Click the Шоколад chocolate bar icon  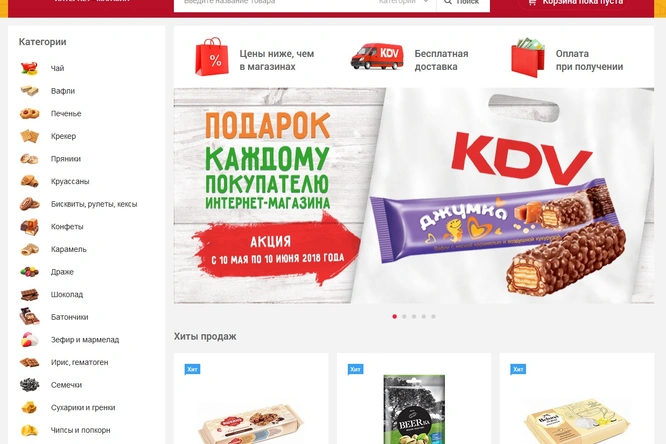click(29, 294)
